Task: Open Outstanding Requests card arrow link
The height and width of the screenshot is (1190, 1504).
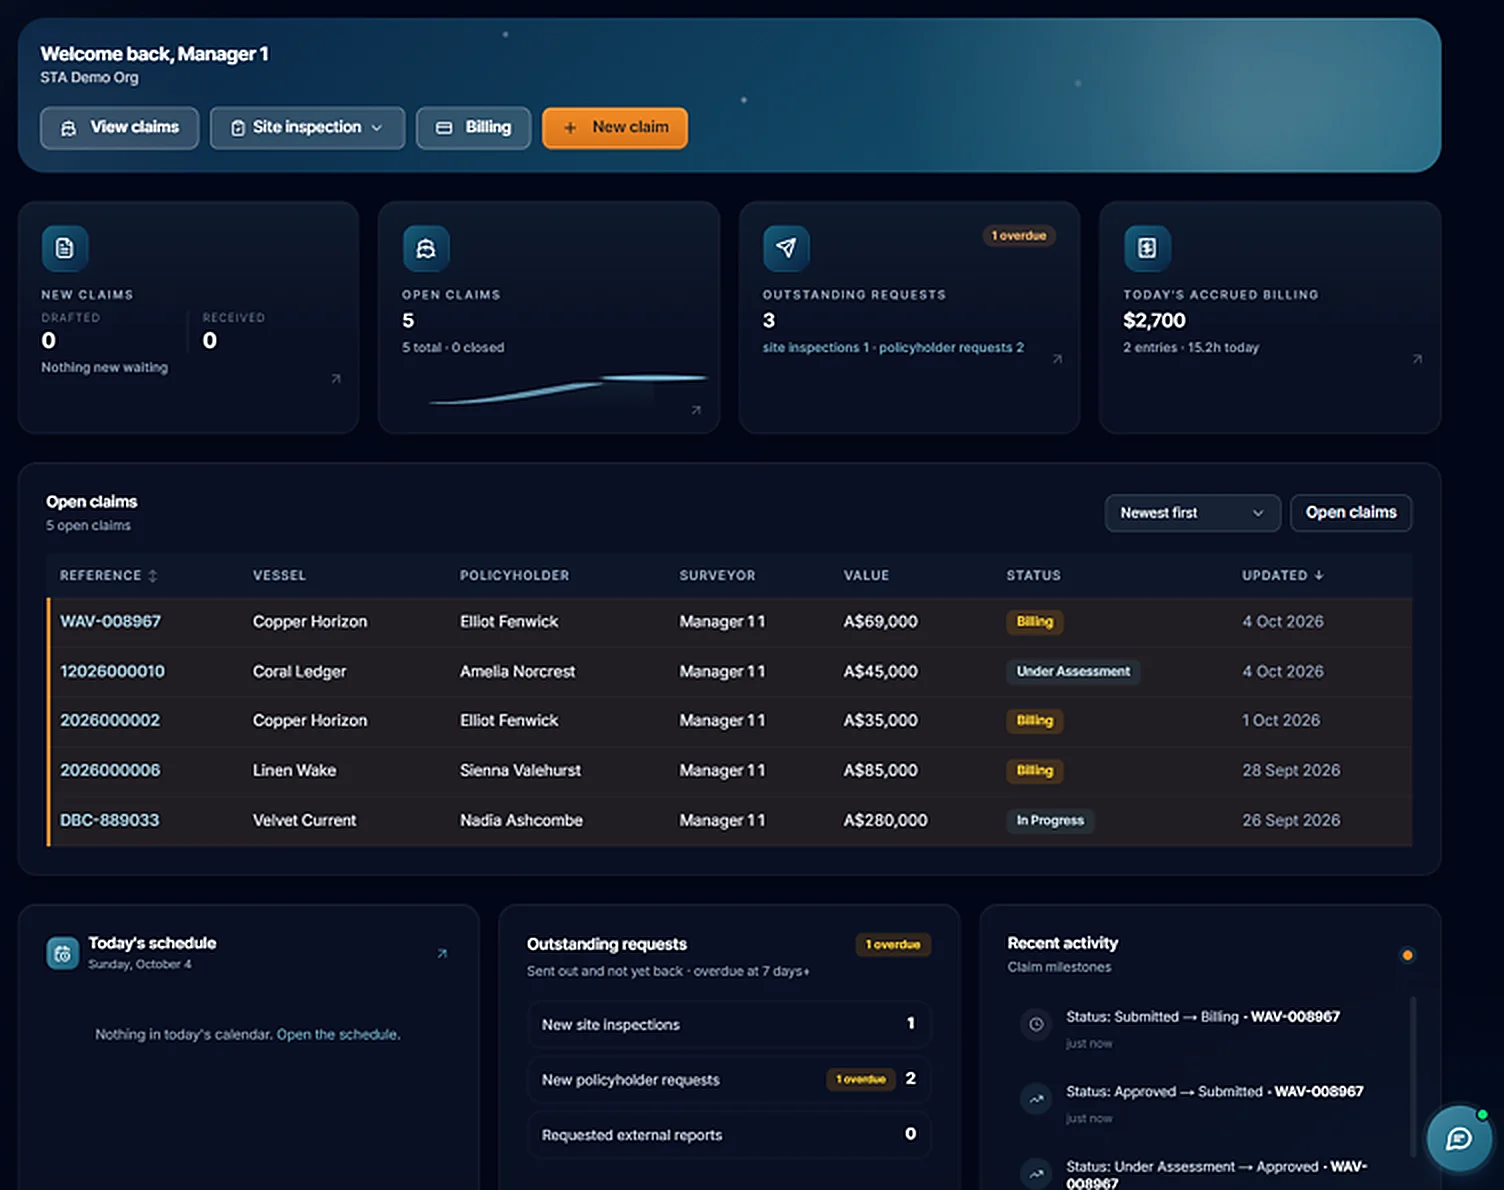Action: pos(1057,359)
